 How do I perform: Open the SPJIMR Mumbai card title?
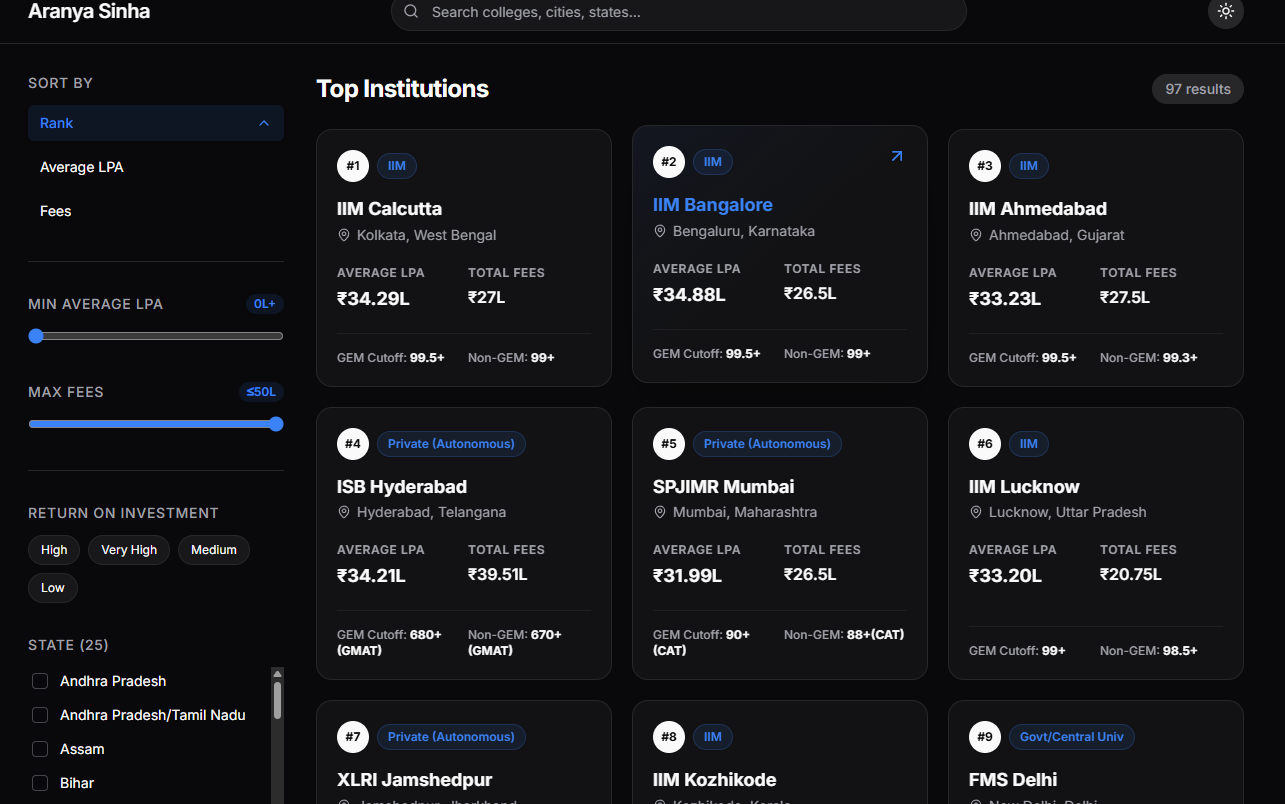tap(724, 487)
